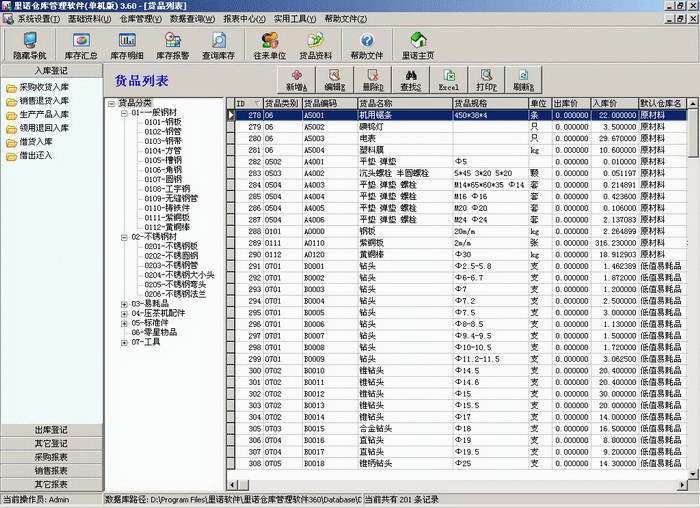Click the 隐藏导航 toolbar icon

(30, 46)
